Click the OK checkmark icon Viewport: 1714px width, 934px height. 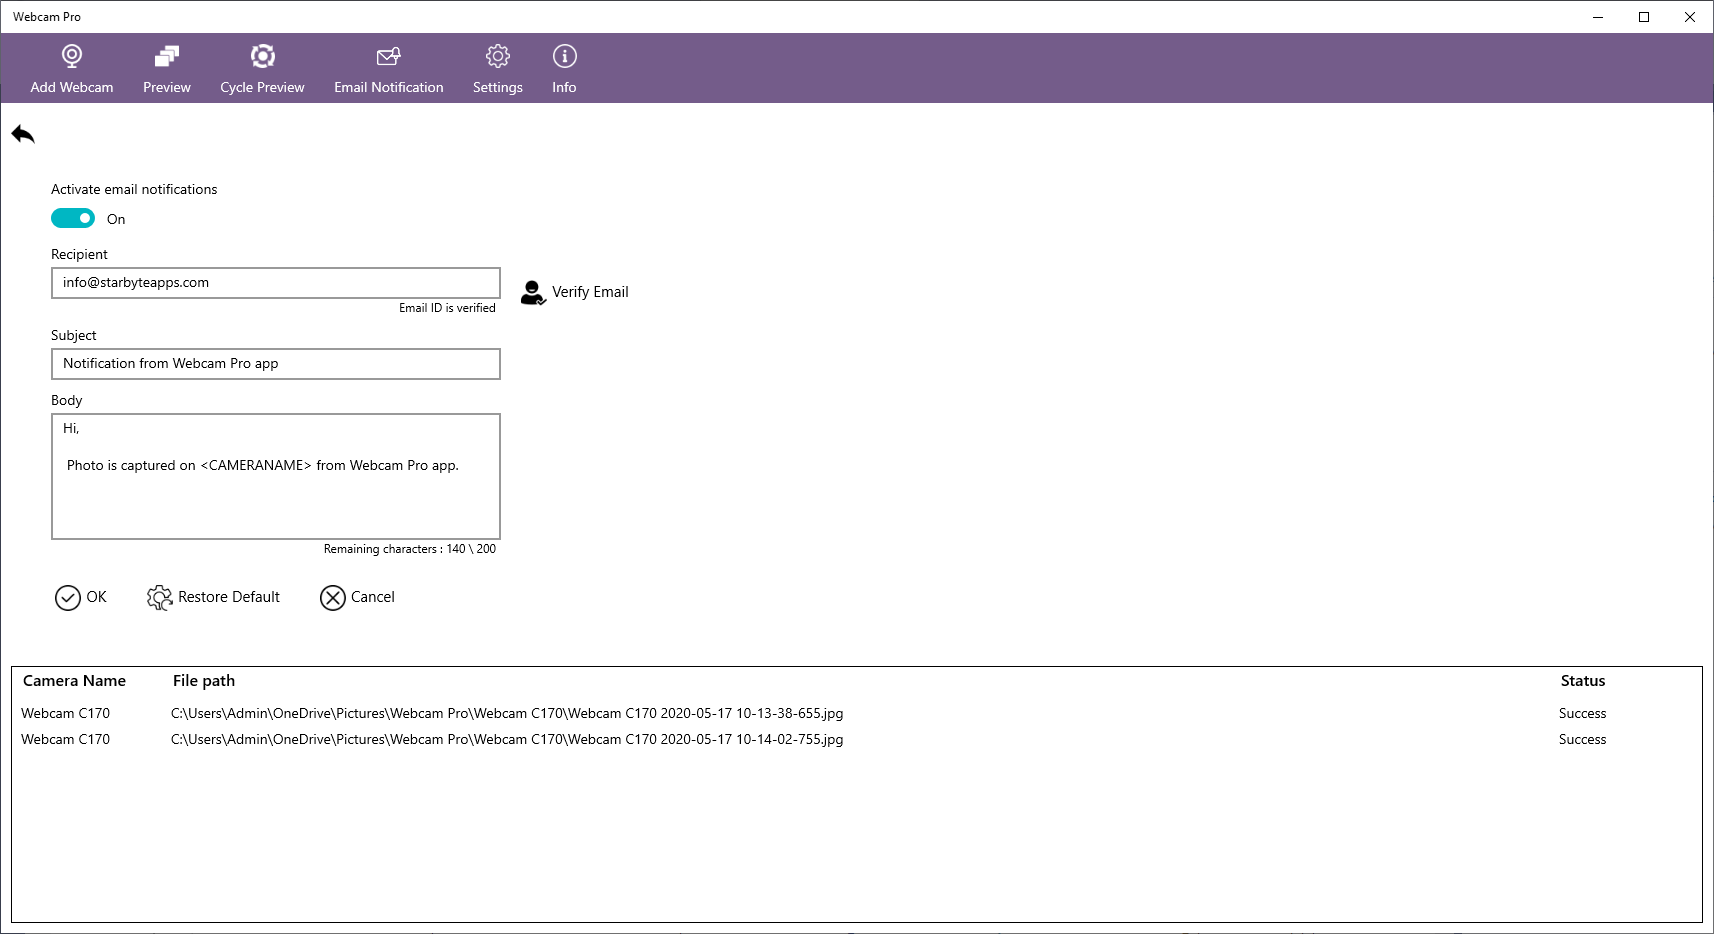tap(66, 597)
